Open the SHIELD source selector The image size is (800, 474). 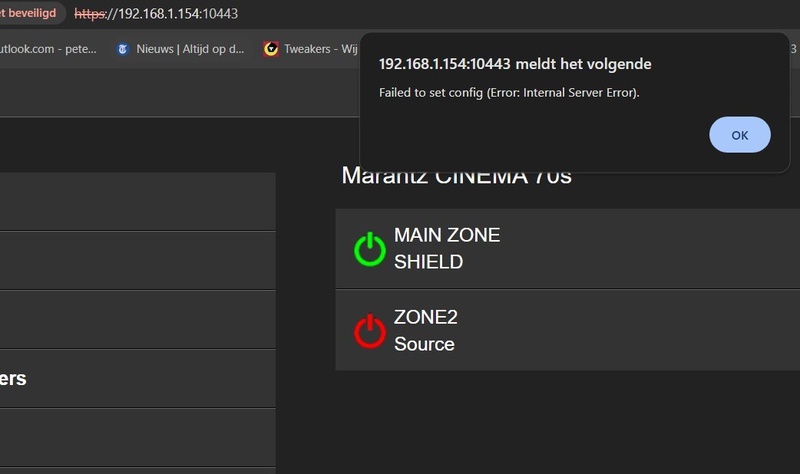428,262
